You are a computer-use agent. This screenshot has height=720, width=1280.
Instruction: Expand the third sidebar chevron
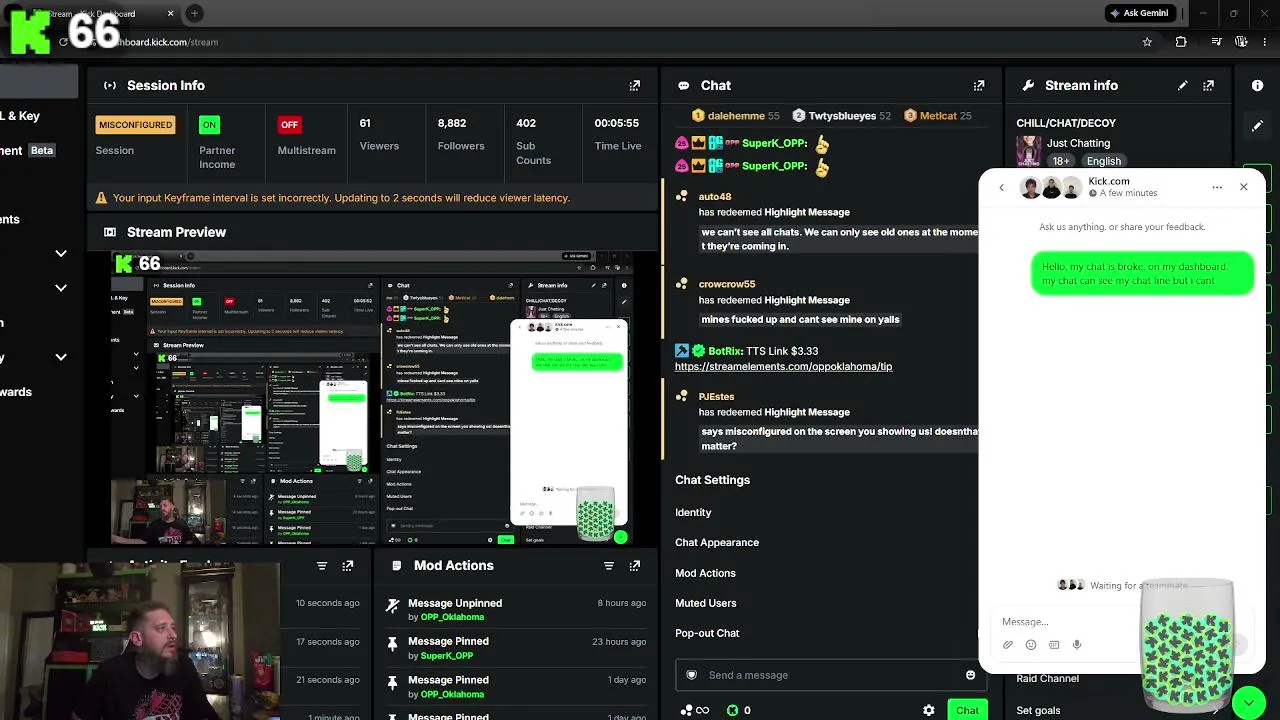61,357
